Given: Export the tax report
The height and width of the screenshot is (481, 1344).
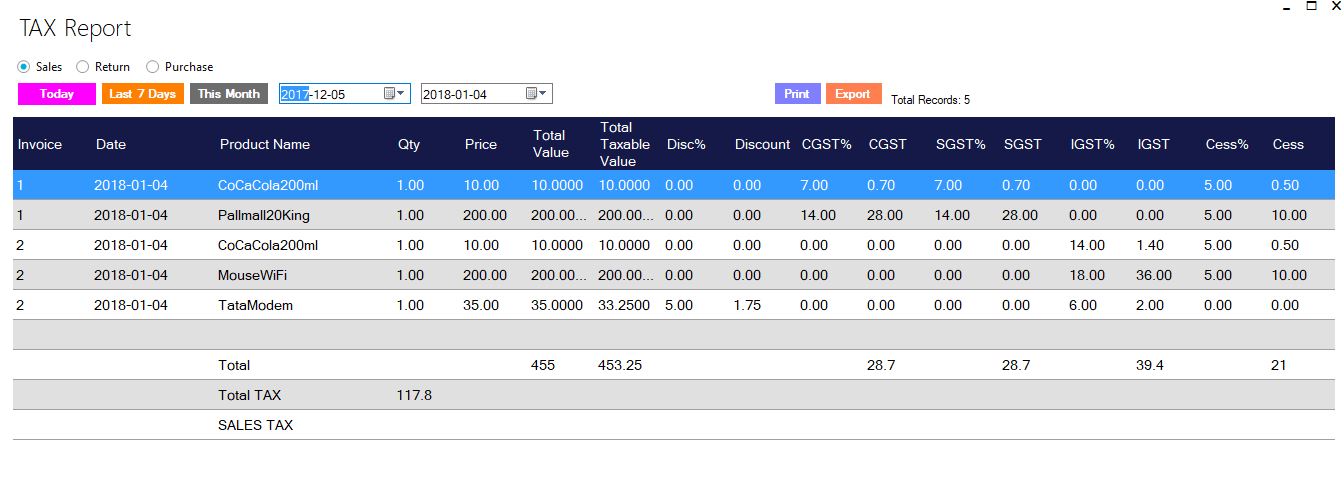Looking at the screenshot, I should (x=852, y=94).
